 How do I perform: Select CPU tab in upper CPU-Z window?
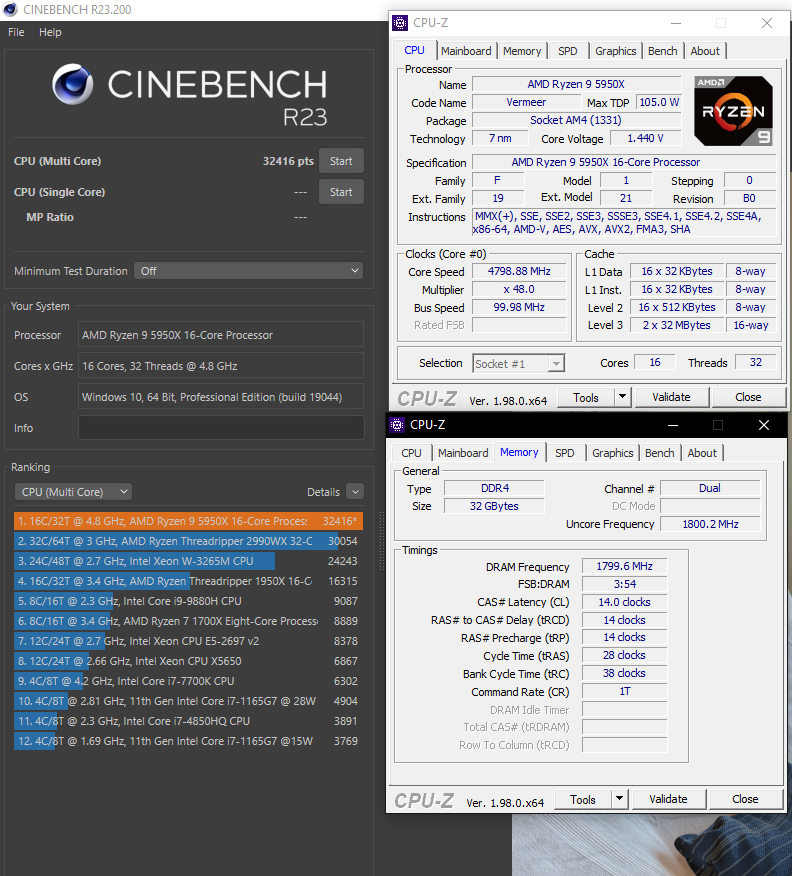pyautogui.click(x=414, y=50)
